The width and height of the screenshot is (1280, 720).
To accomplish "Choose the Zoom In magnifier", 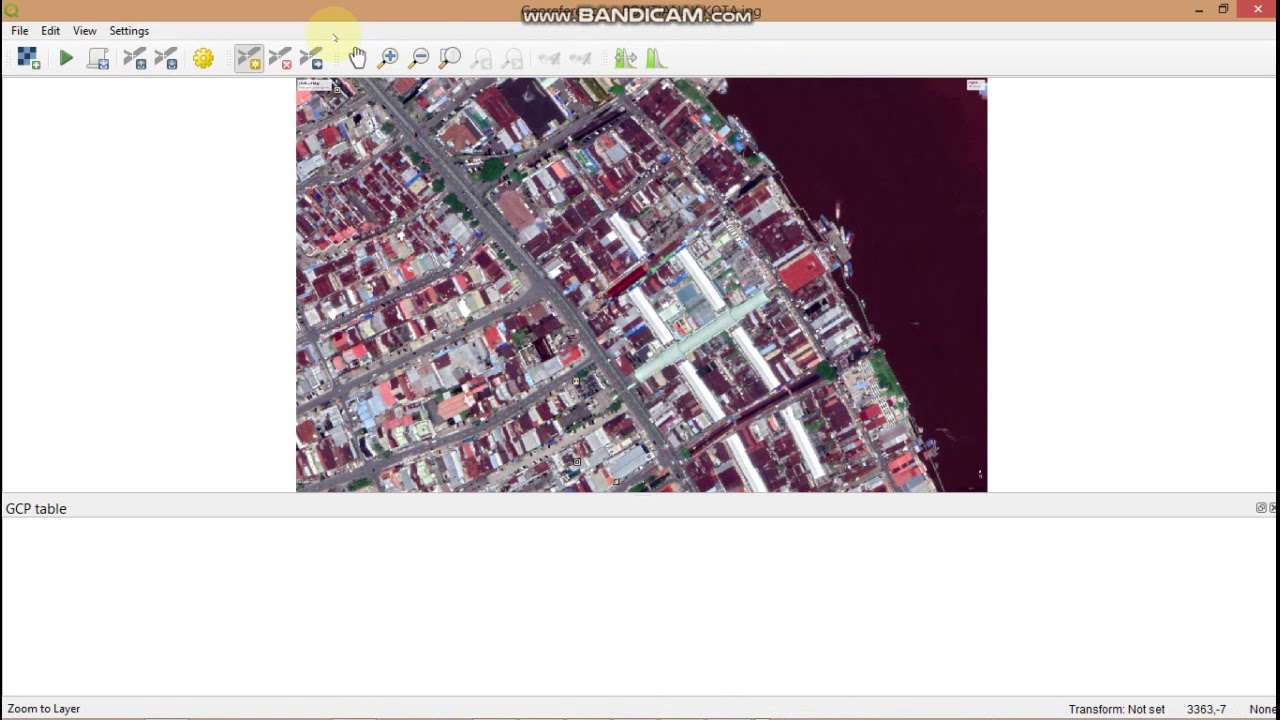I will click(x=388, y=59).
